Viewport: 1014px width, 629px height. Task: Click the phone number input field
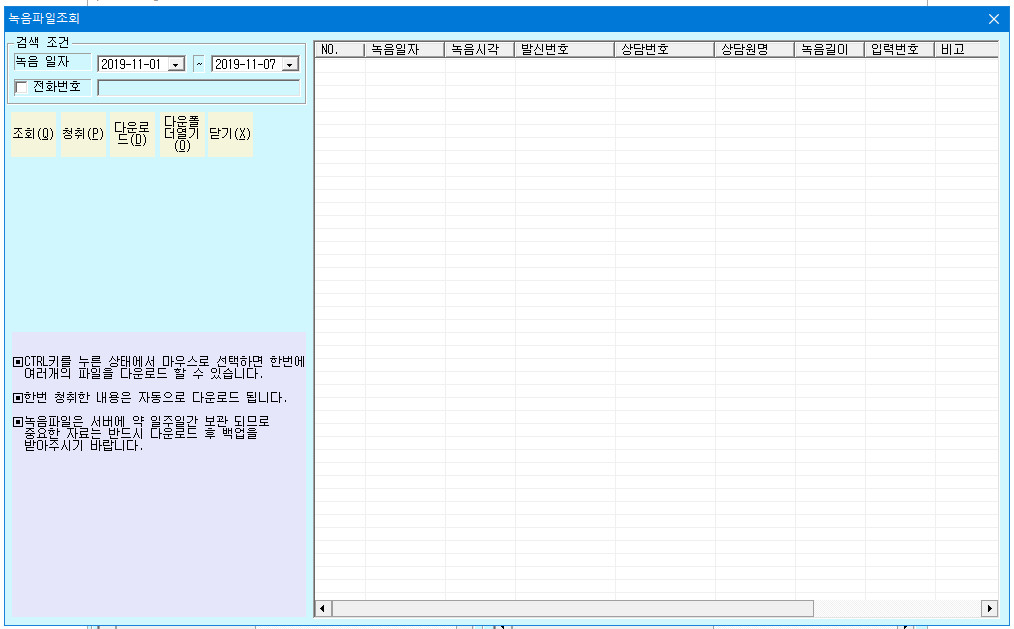click(199, 88)
